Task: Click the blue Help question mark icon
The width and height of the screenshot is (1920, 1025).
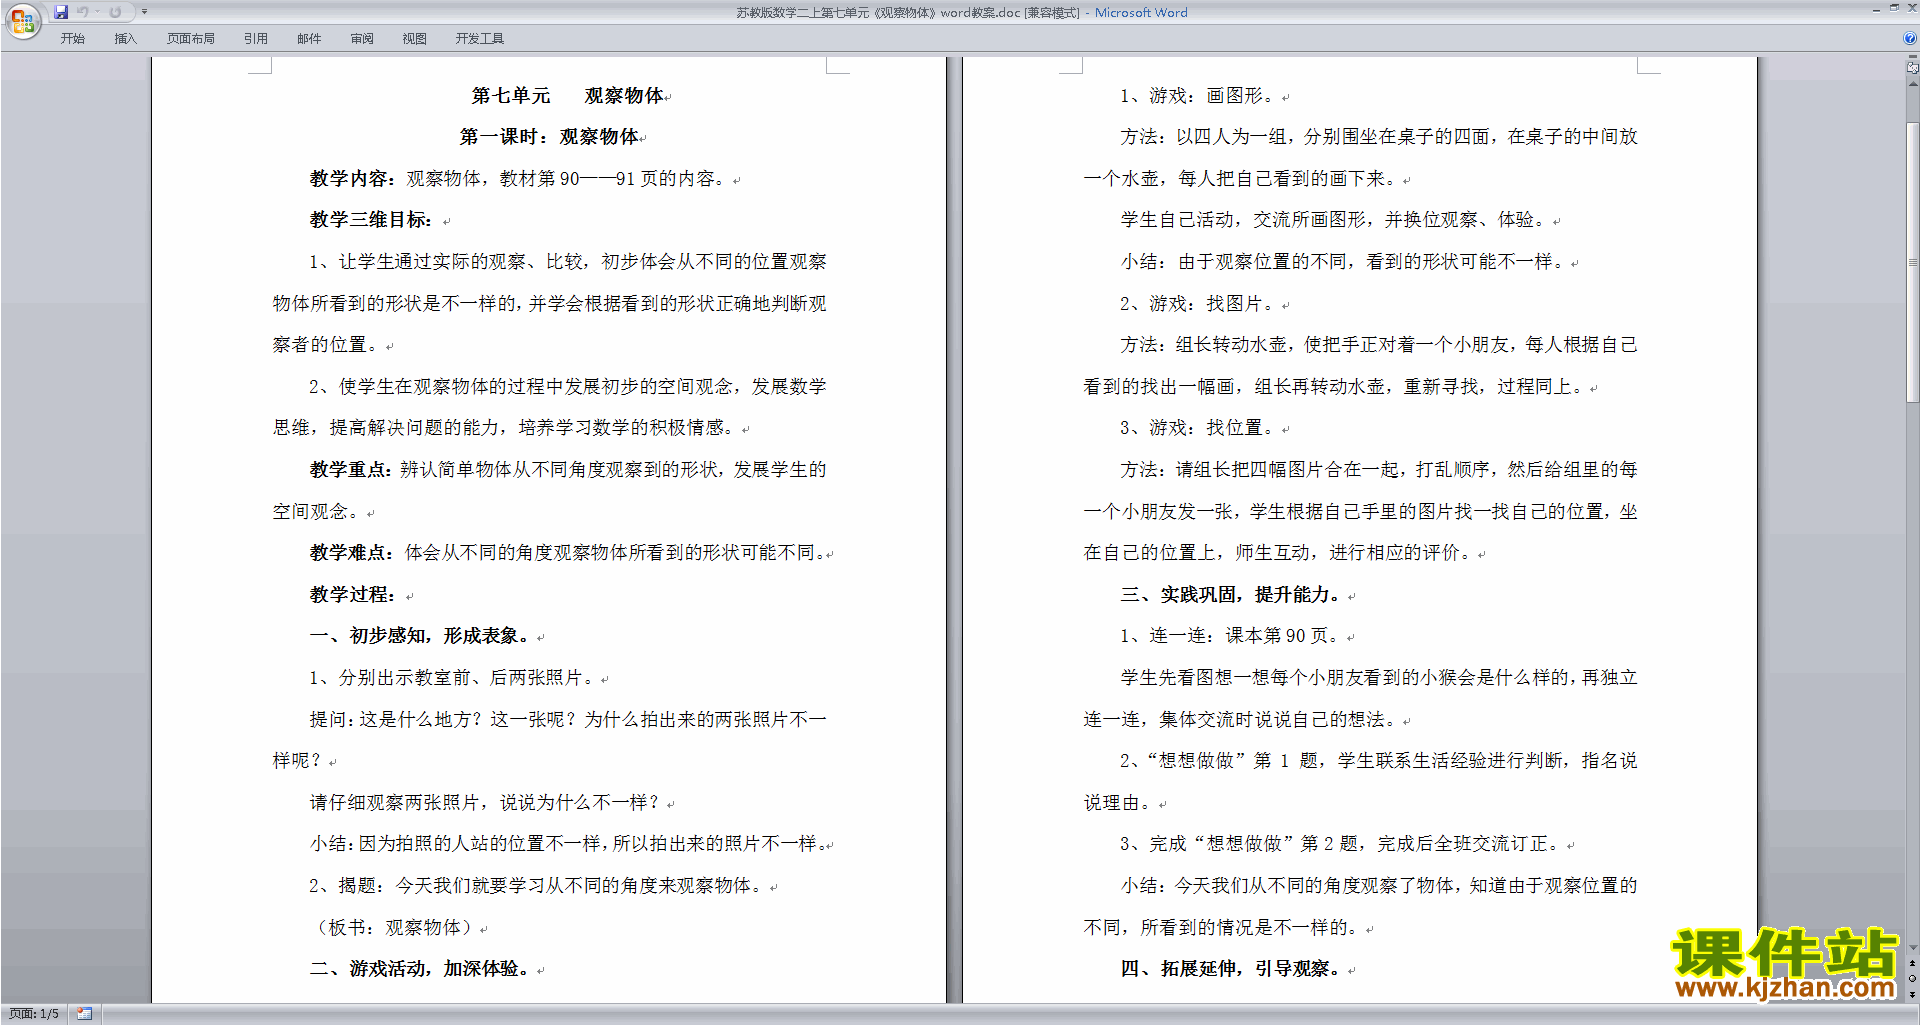Action: pos(1910,38)
